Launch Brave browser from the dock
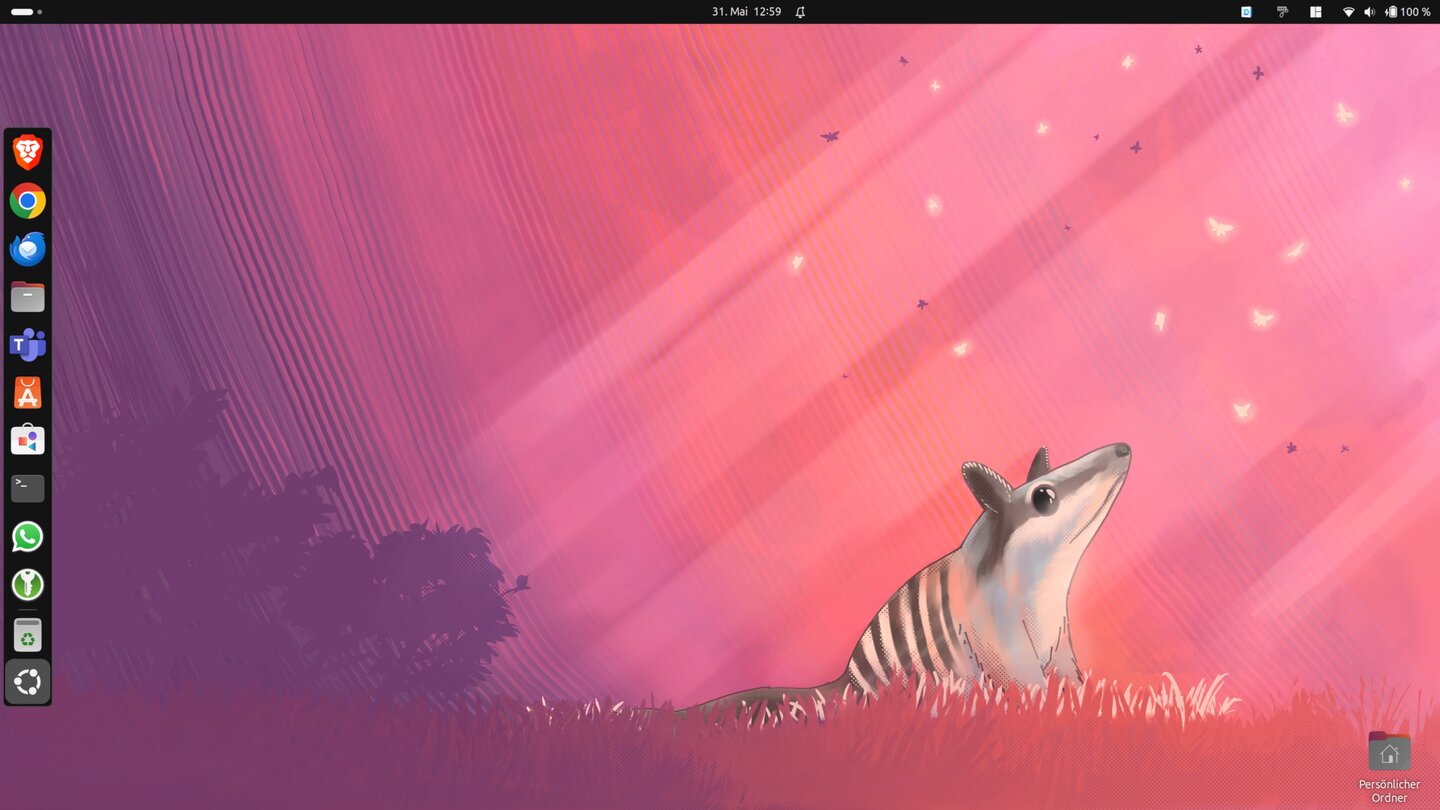The image size is (1440, 810). pyautogui.click(x=28, y=153)
